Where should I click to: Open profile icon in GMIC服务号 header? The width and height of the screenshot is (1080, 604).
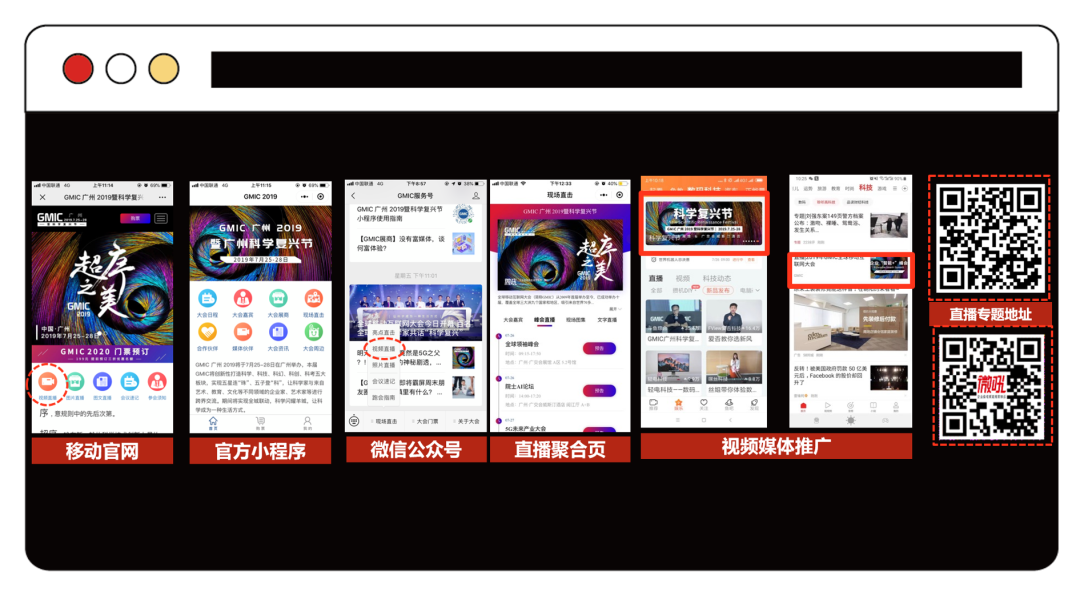475,196
